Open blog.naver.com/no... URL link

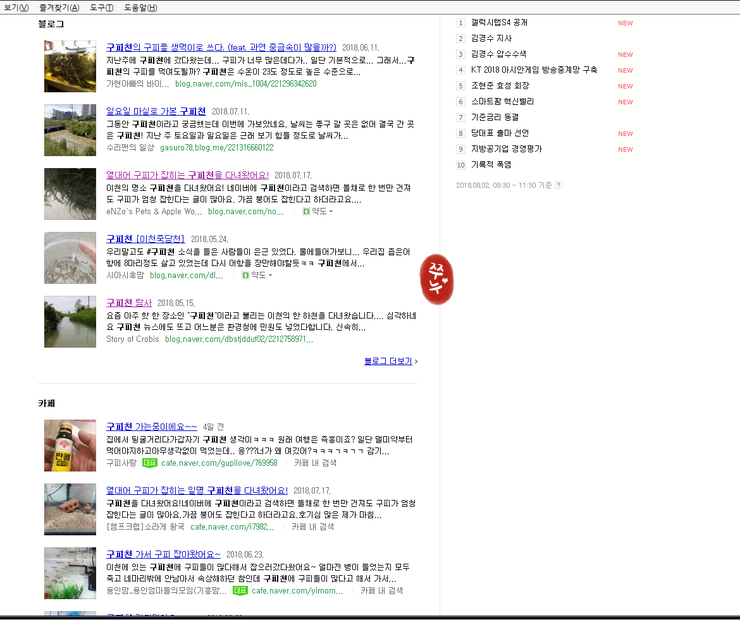(245, 211)
